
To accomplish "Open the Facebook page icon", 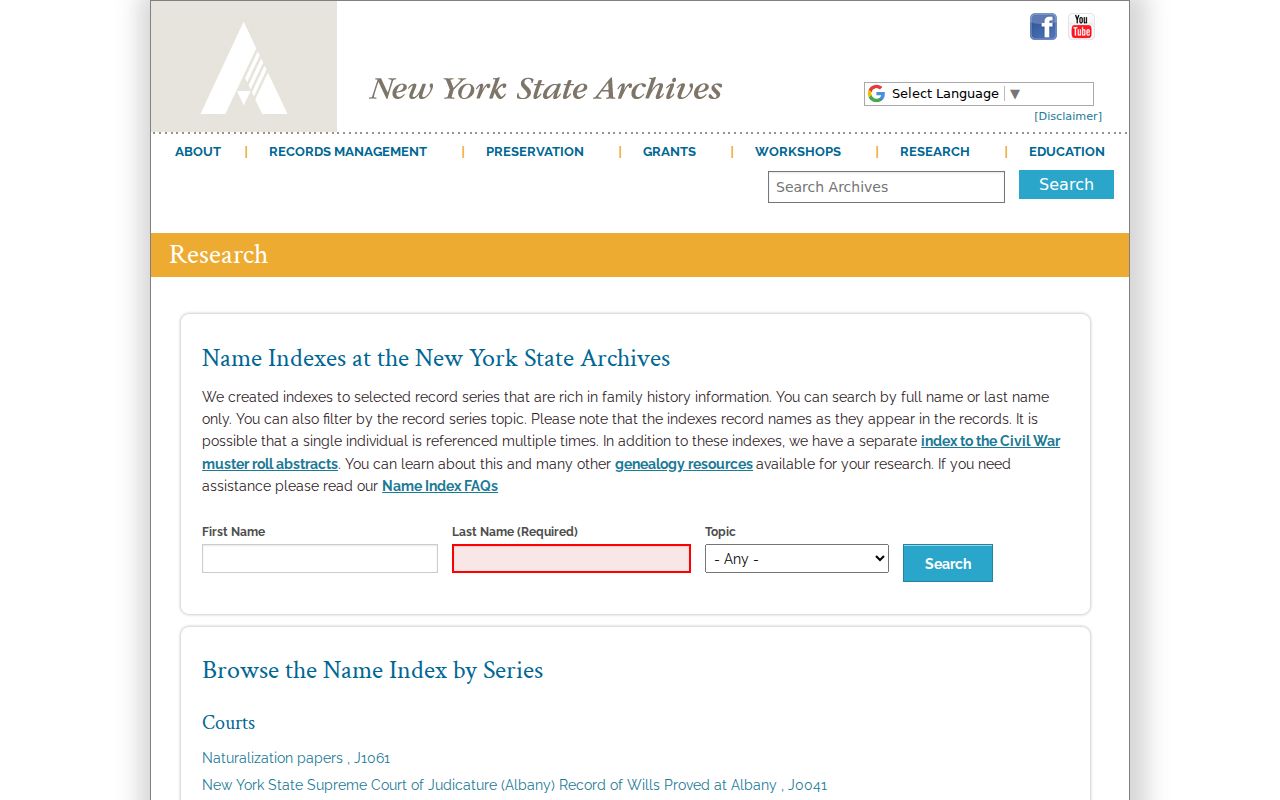I will click(x=1043, y=27).
